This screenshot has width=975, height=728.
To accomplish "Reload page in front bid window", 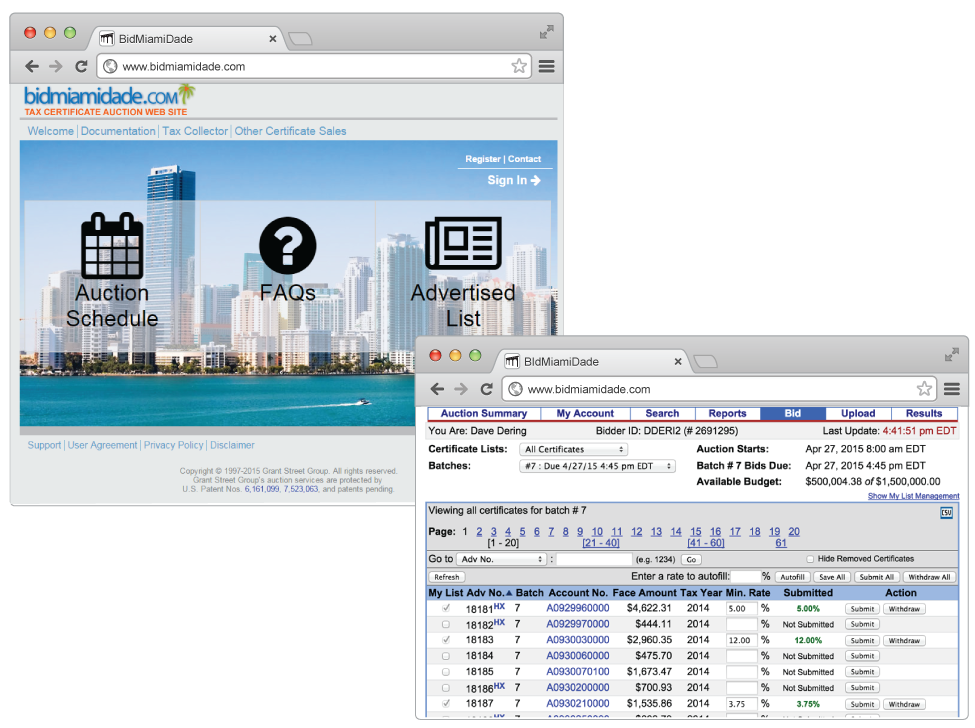I will click(486, 389).
